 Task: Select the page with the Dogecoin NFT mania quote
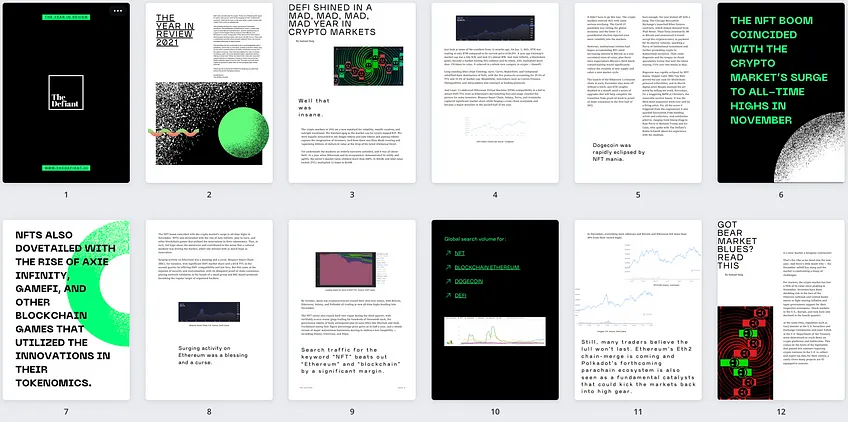pyautogui.click(x=638, y=93)
